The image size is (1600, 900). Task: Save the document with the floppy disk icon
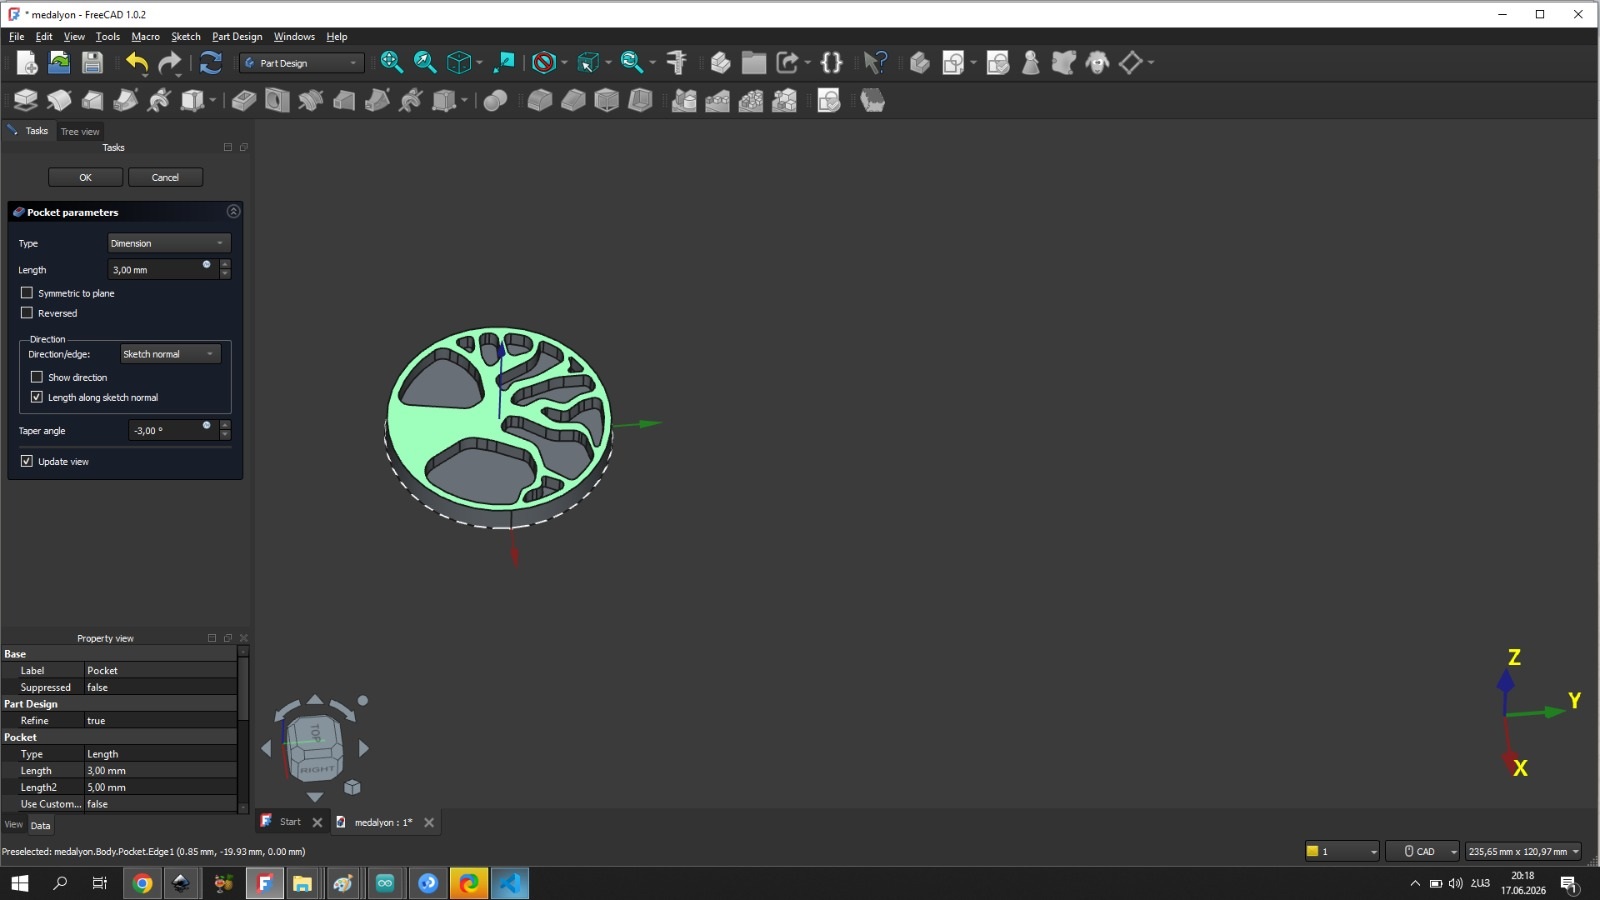[x=92, y=63]
